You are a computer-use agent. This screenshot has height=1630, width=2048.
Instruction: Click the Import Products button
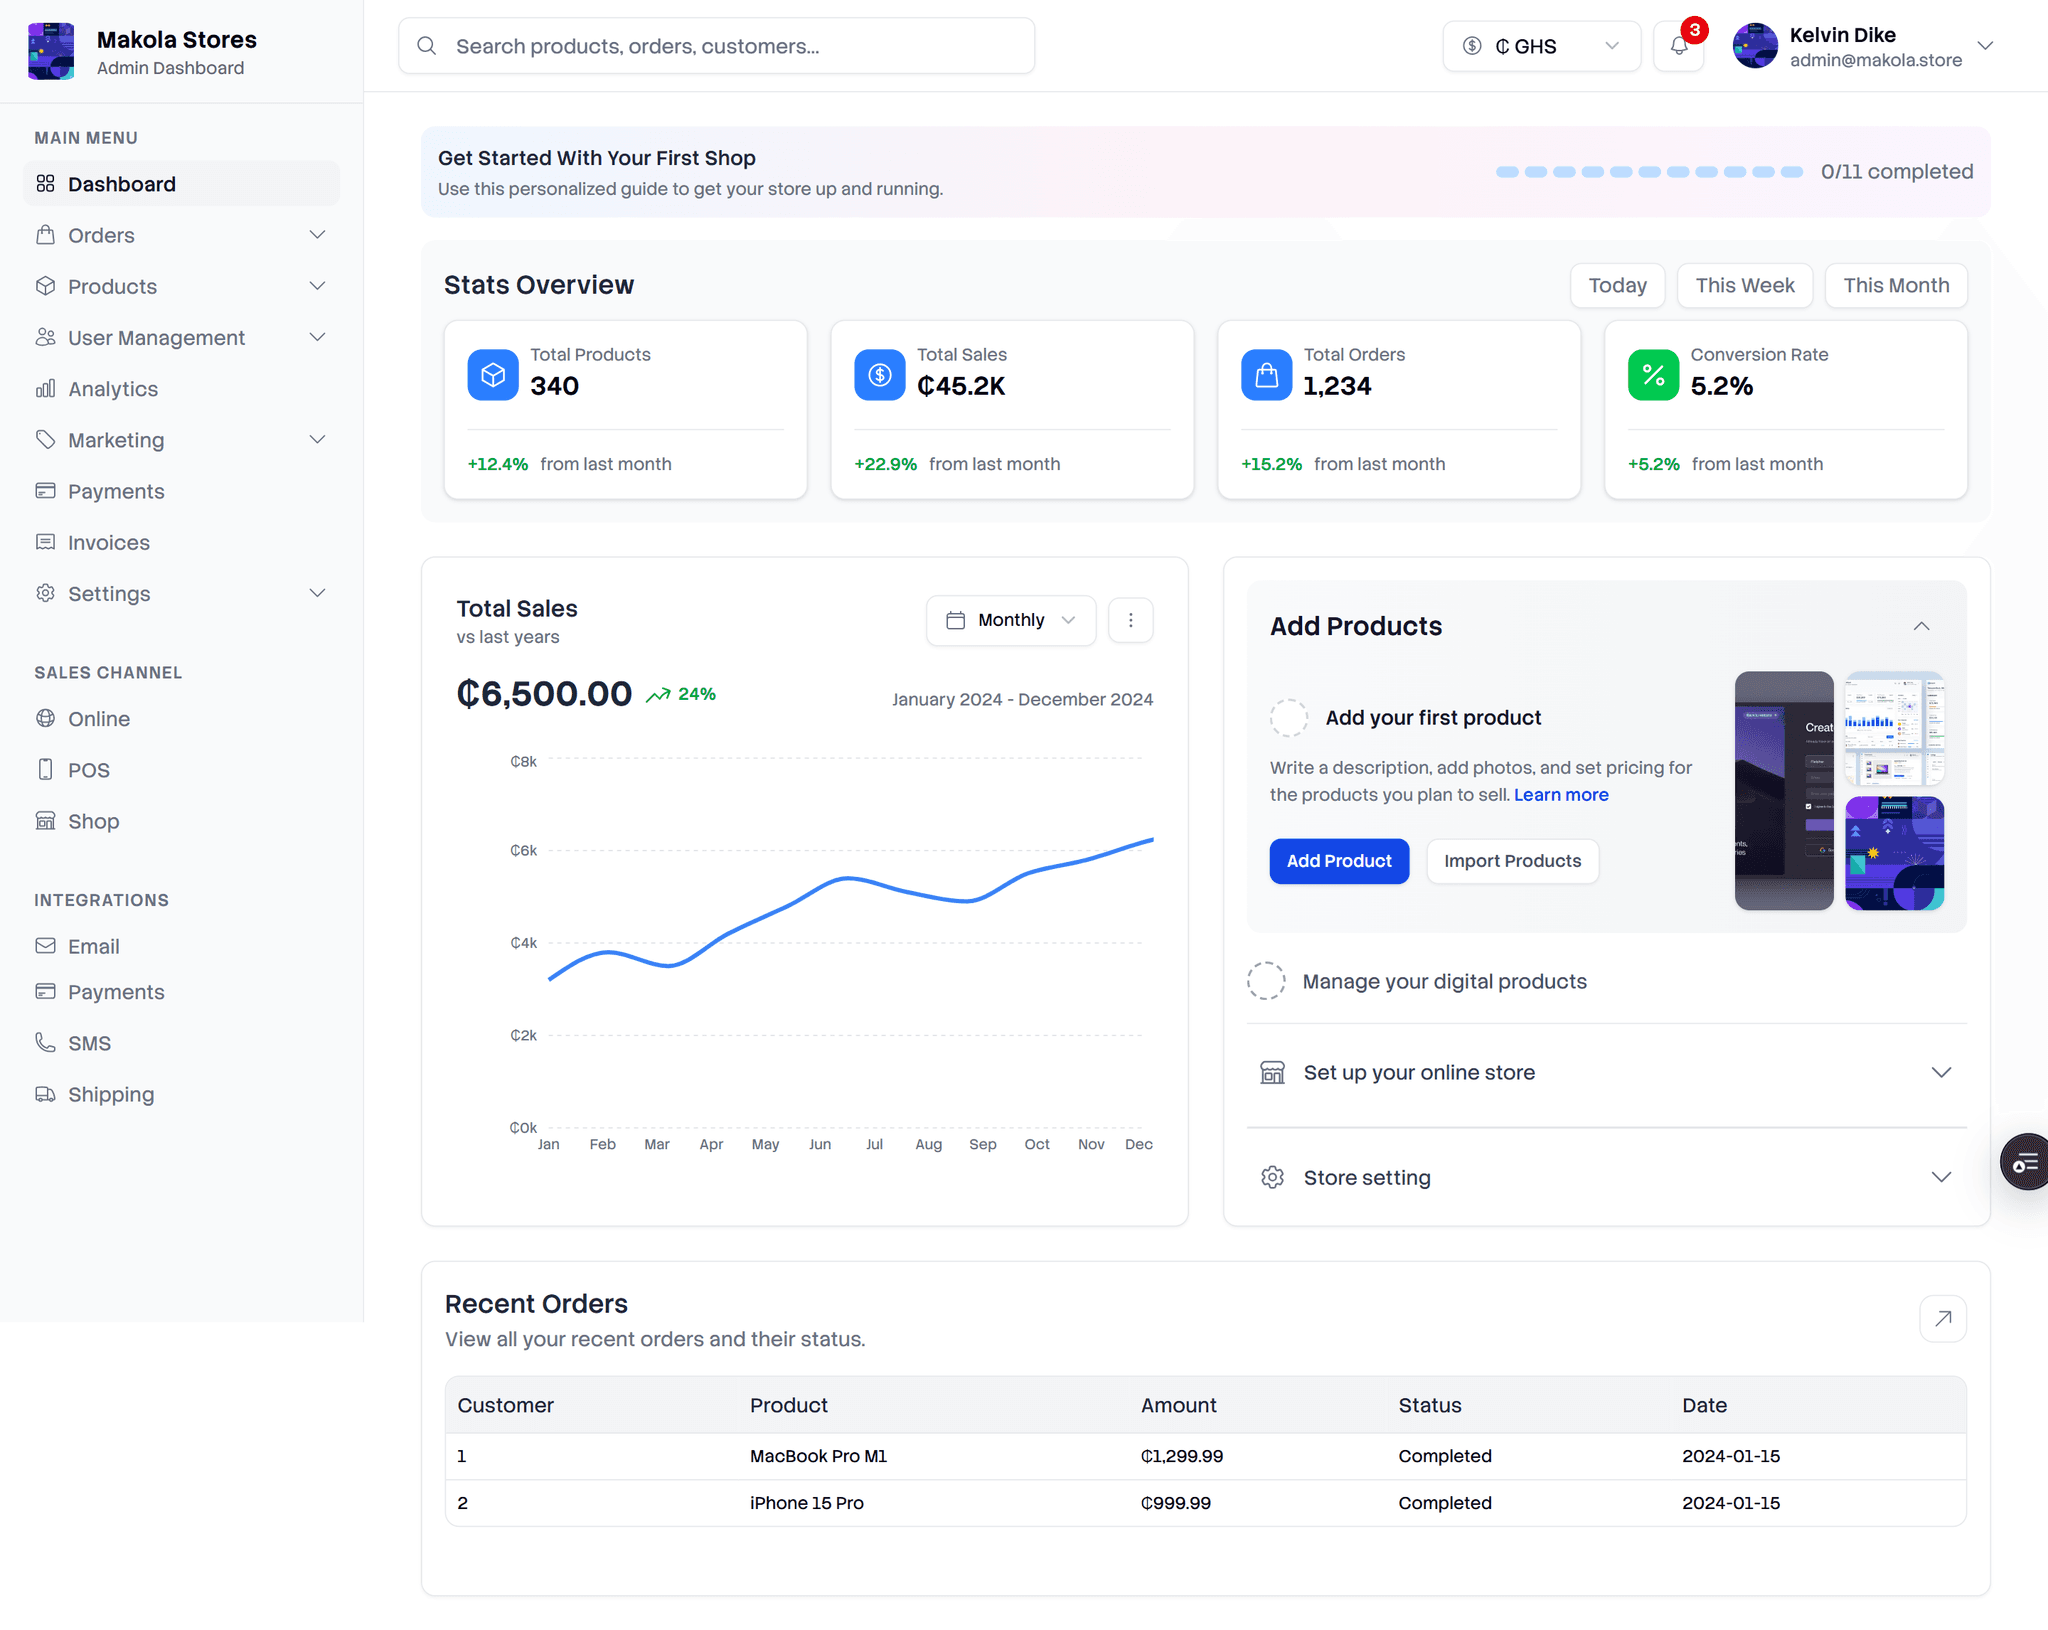point(1512,861)
